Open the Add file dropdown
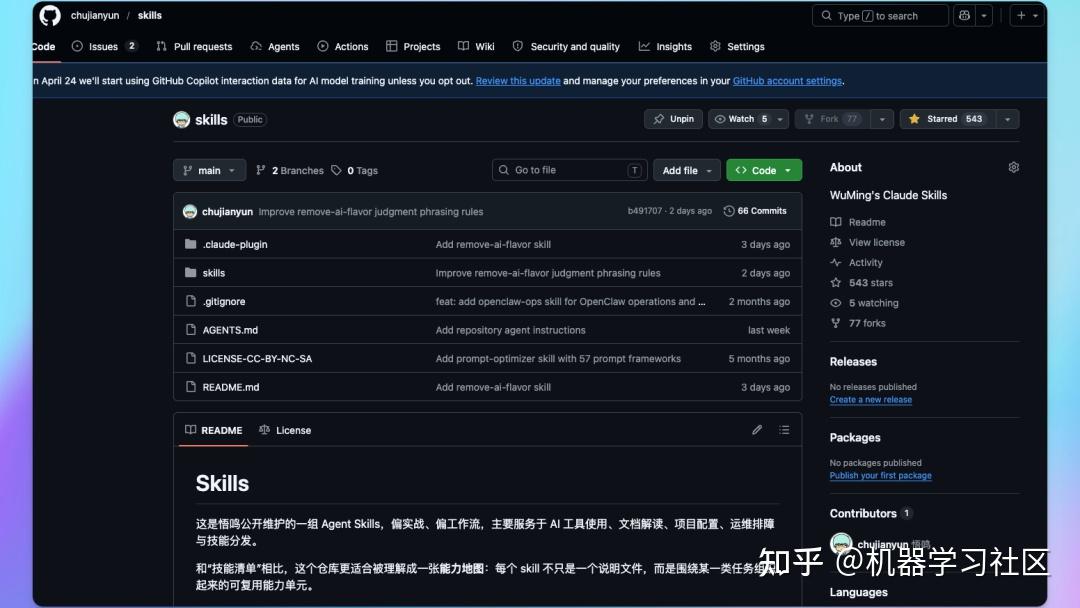The width and height of the screenshot is (1080, 608). 687,170
